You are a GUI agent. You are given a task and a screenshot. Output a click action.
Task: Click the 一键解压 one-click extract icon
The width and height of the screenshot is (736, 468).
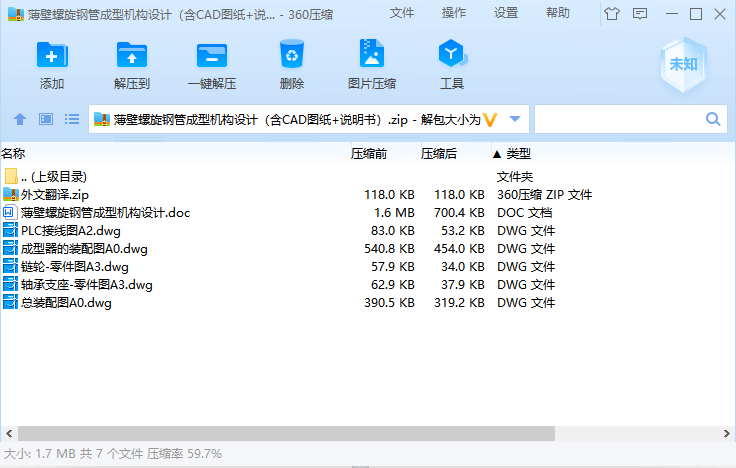tap(212, 55)
